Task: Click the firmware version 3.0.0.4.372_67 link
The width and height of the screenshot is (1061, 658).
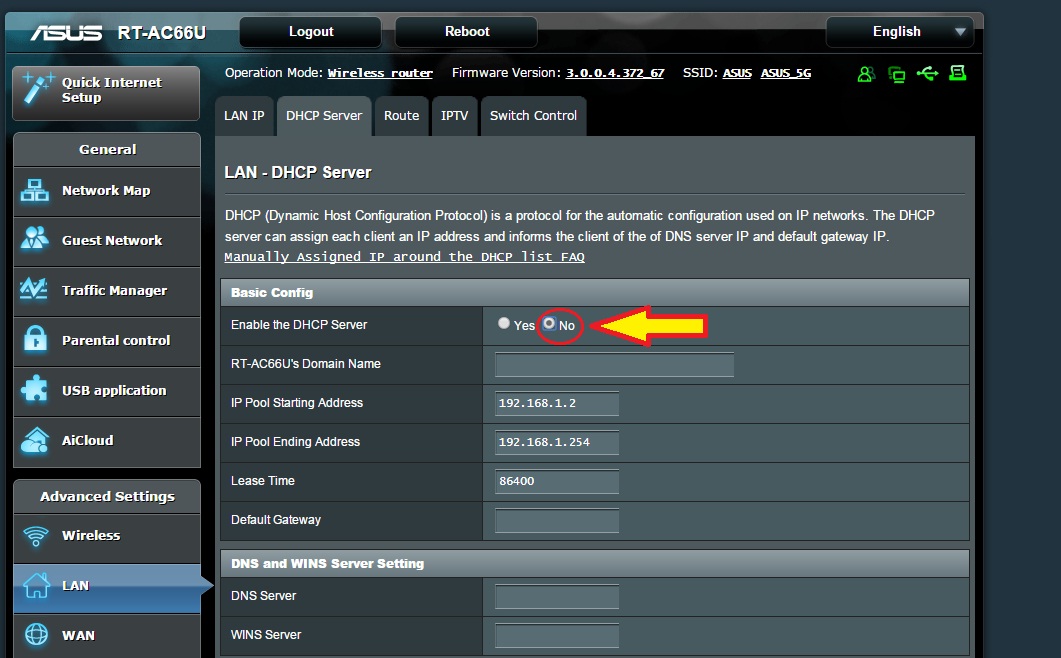Action: click(x=615, y=73)
